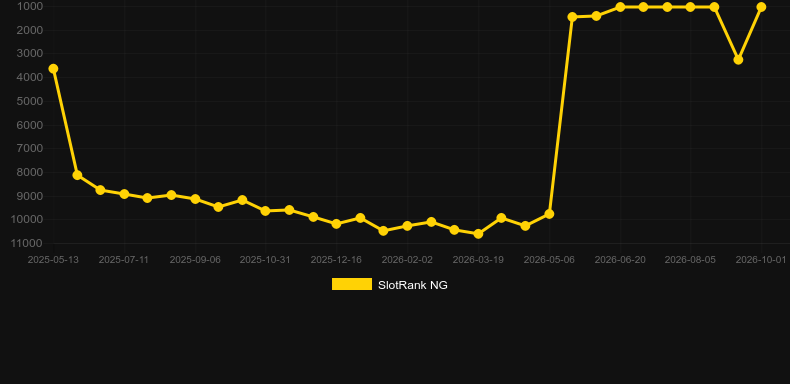This screenshot has width=790, height=384.
Task: Click the data point above 2026-08-05
Action: (x=690, y=7)
